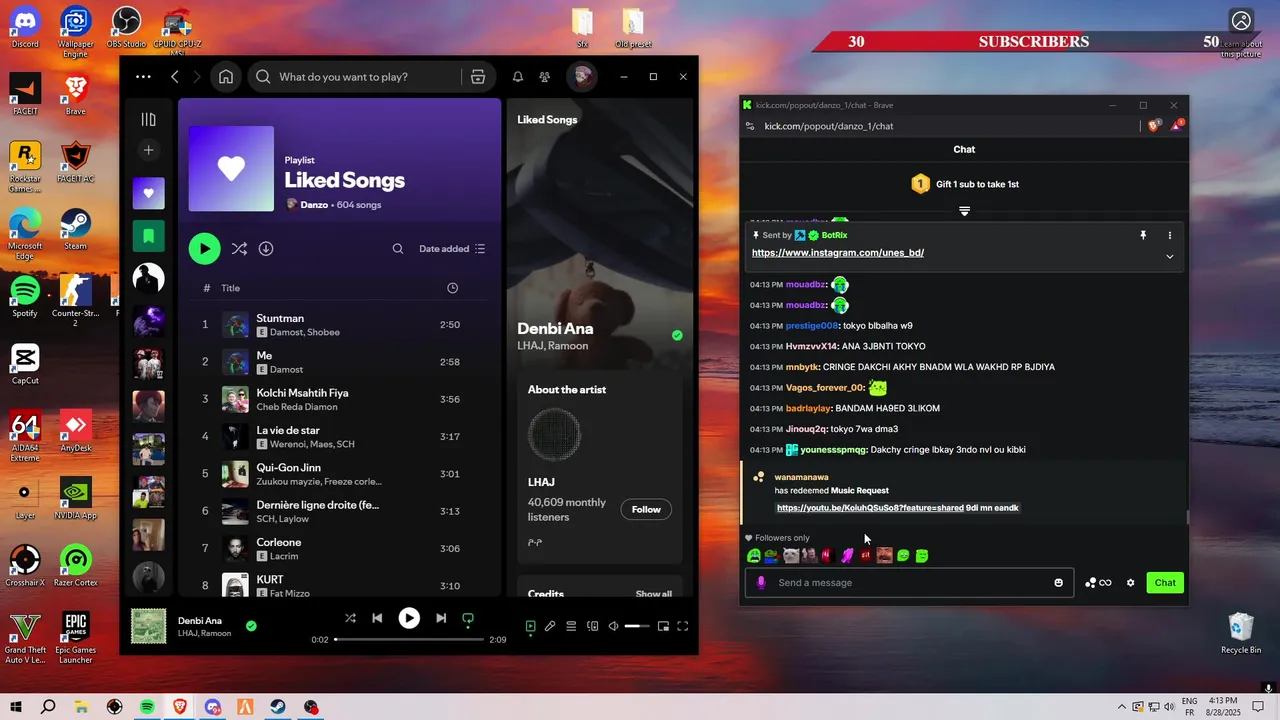Screen dimensions: 1280x720
Task: Skip to previous track
Action: click(377, 619)
